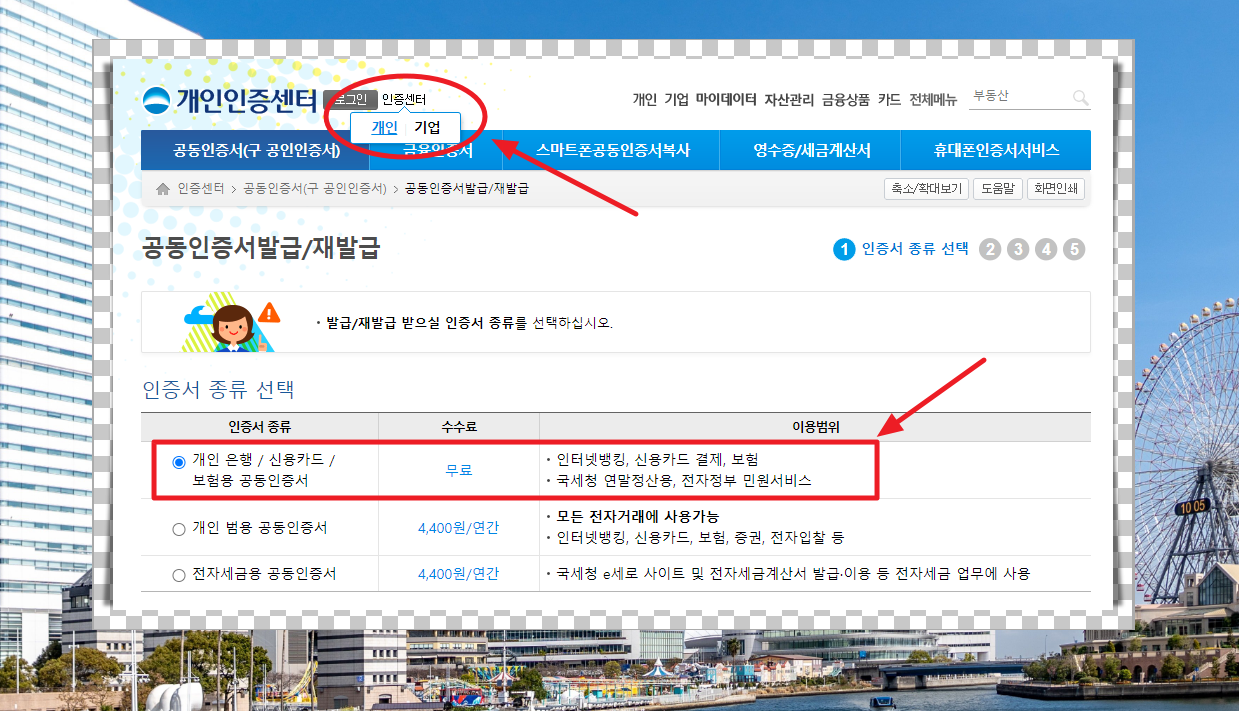The height and width of the screenshot is (711, 1239).
Task: Click 공동인증서(구 공인인증서) breadcrumb link
Action: (x=314, y=188)
